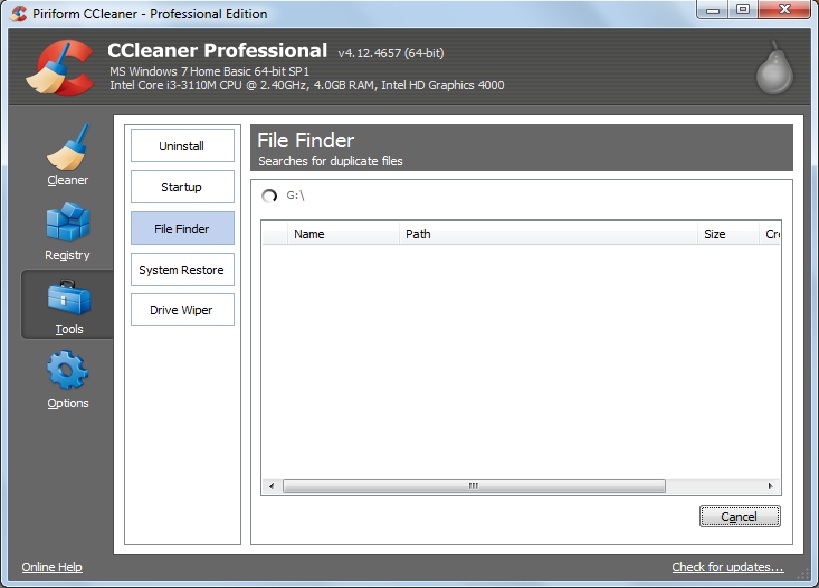Open the Cleaner section brush icon
This screenshot has width=819, height=588.
click(68, 147)
